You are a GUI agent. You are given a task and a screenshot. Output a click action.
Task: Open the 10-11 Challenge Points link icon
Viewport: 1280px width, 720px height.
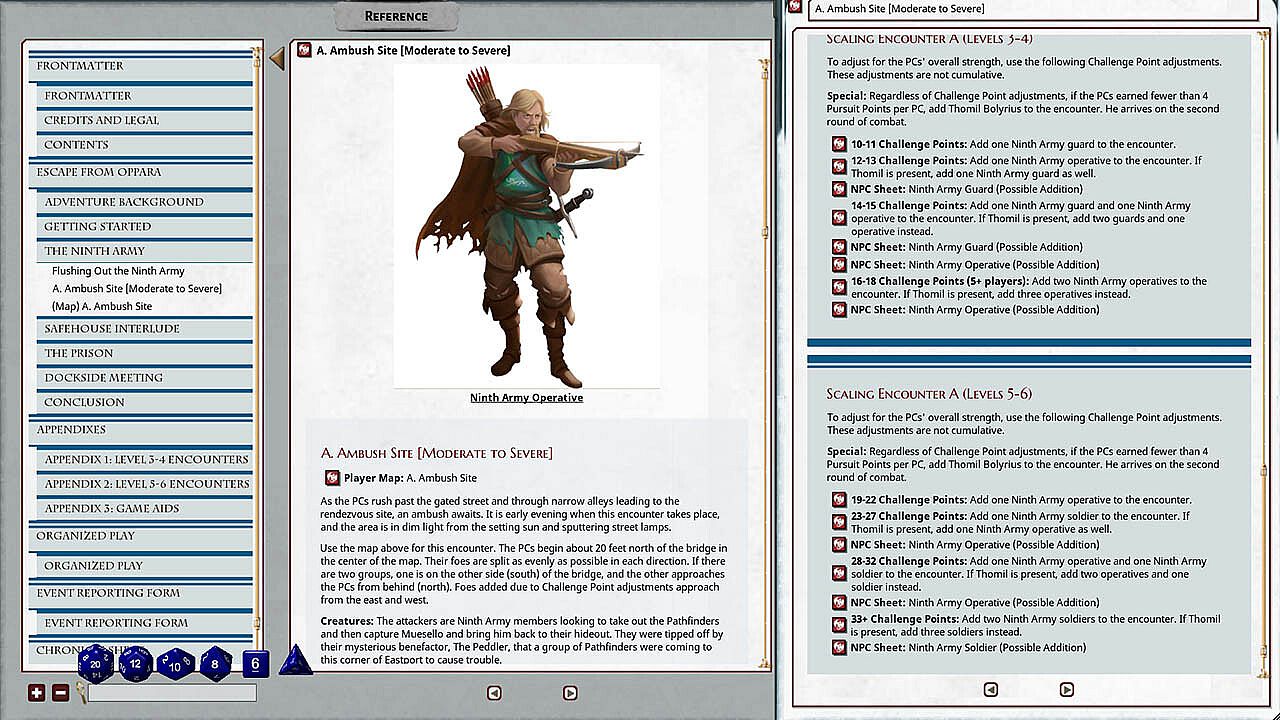pyautogui.click(x=839, y=144)
